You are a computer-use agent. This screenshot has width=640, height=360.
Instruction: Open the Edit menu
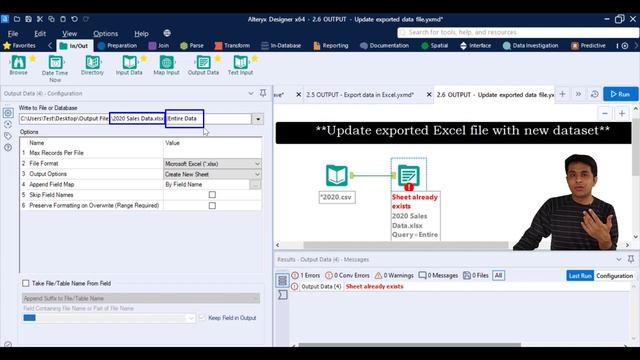pyautogui.click(x=40, y=33)
